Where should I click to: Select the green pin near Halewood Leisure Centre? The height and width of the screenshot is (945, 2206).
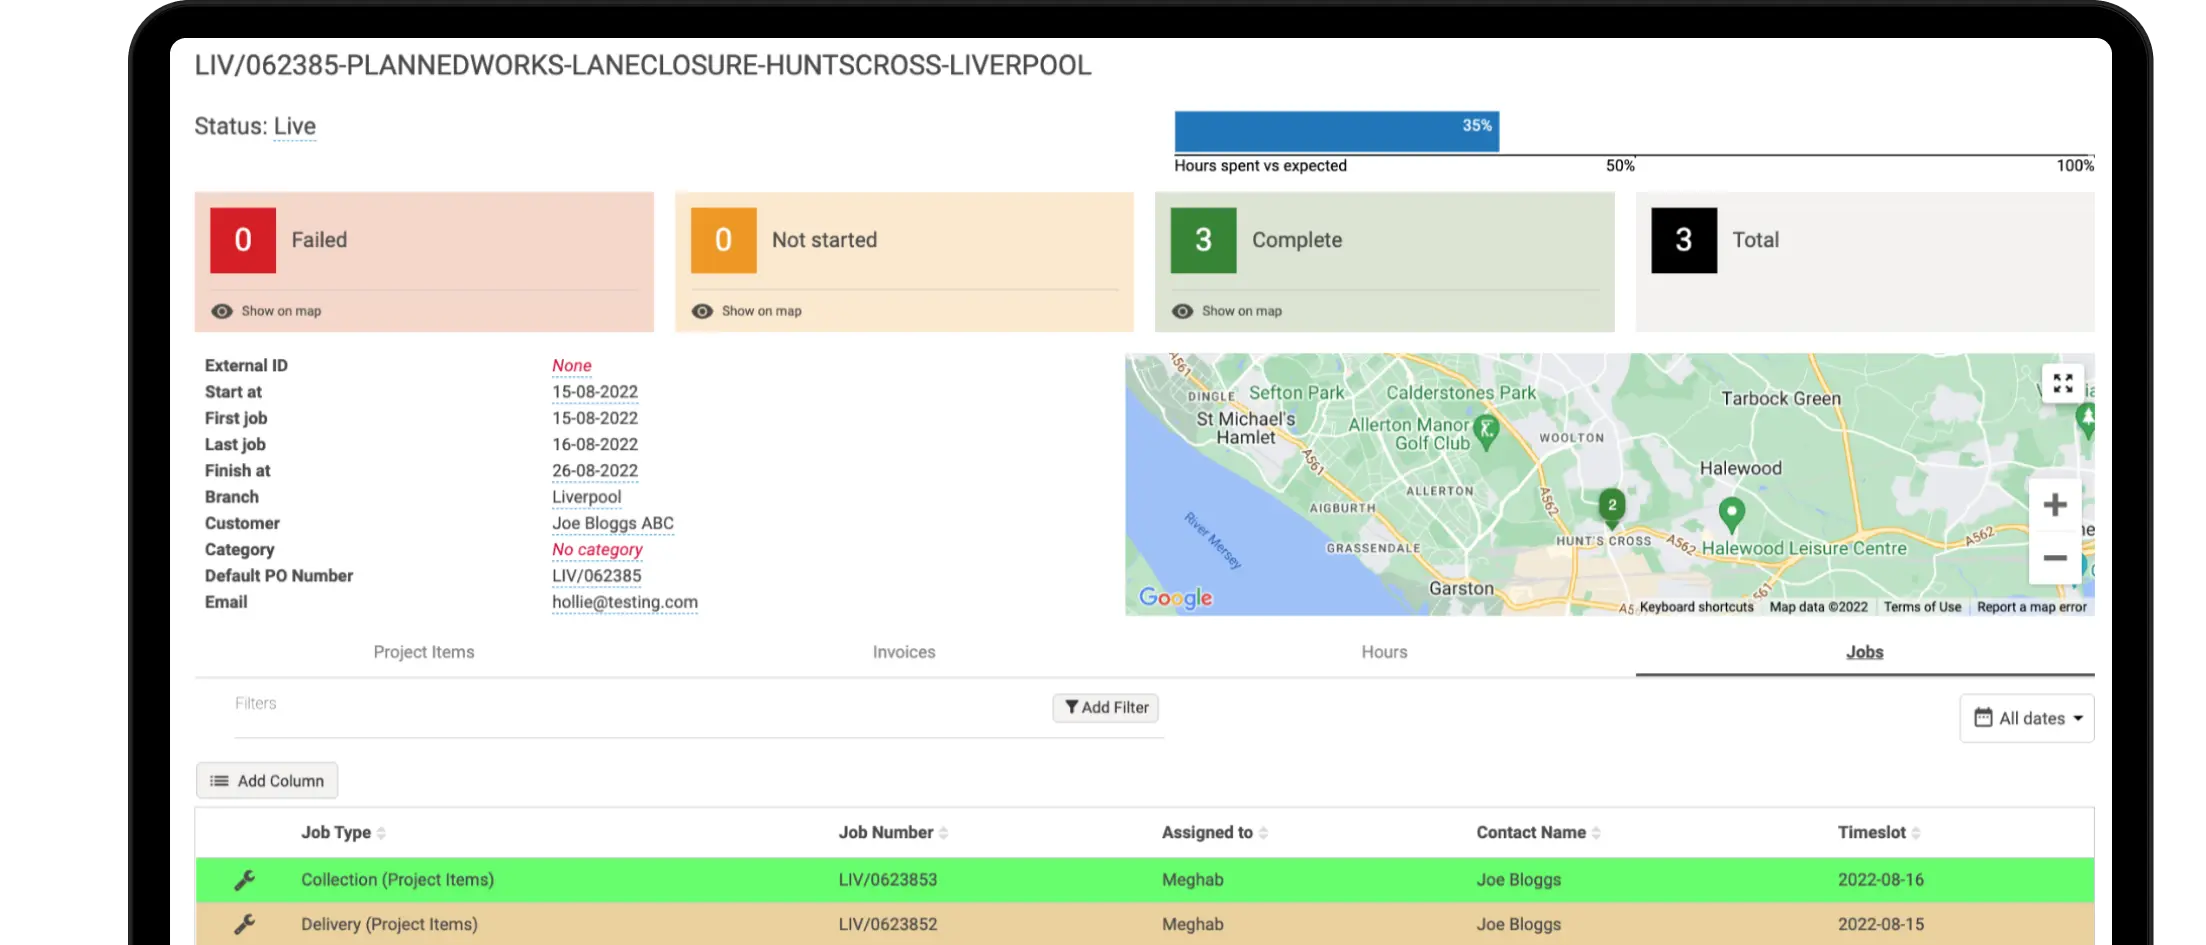pyautogui.click(x=1731, y=515)
